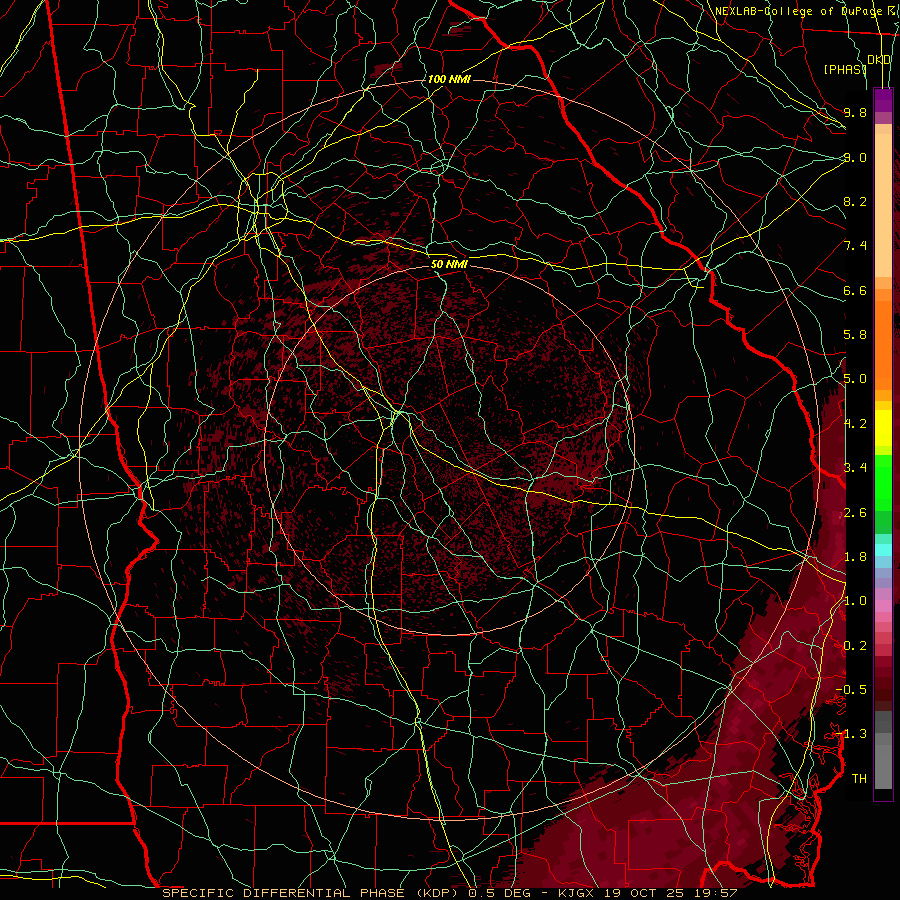Click the 3.4 legend value
Screen dimensions: 900x900
tap(855, 468)
